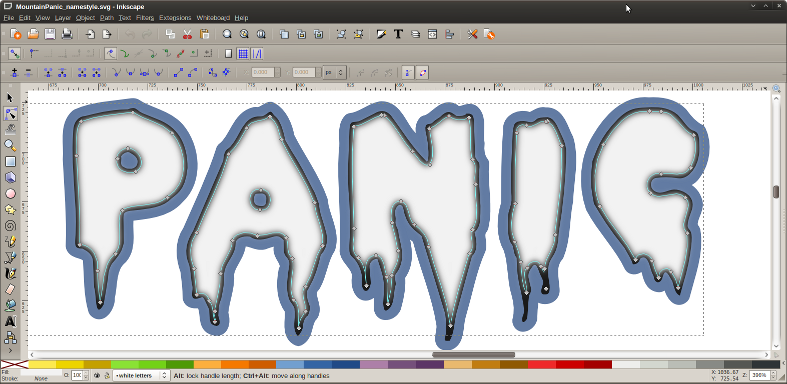Pick the sky blue palette swatch
Viewport: 787px width, 384px height.
click(x=290, y=364)
